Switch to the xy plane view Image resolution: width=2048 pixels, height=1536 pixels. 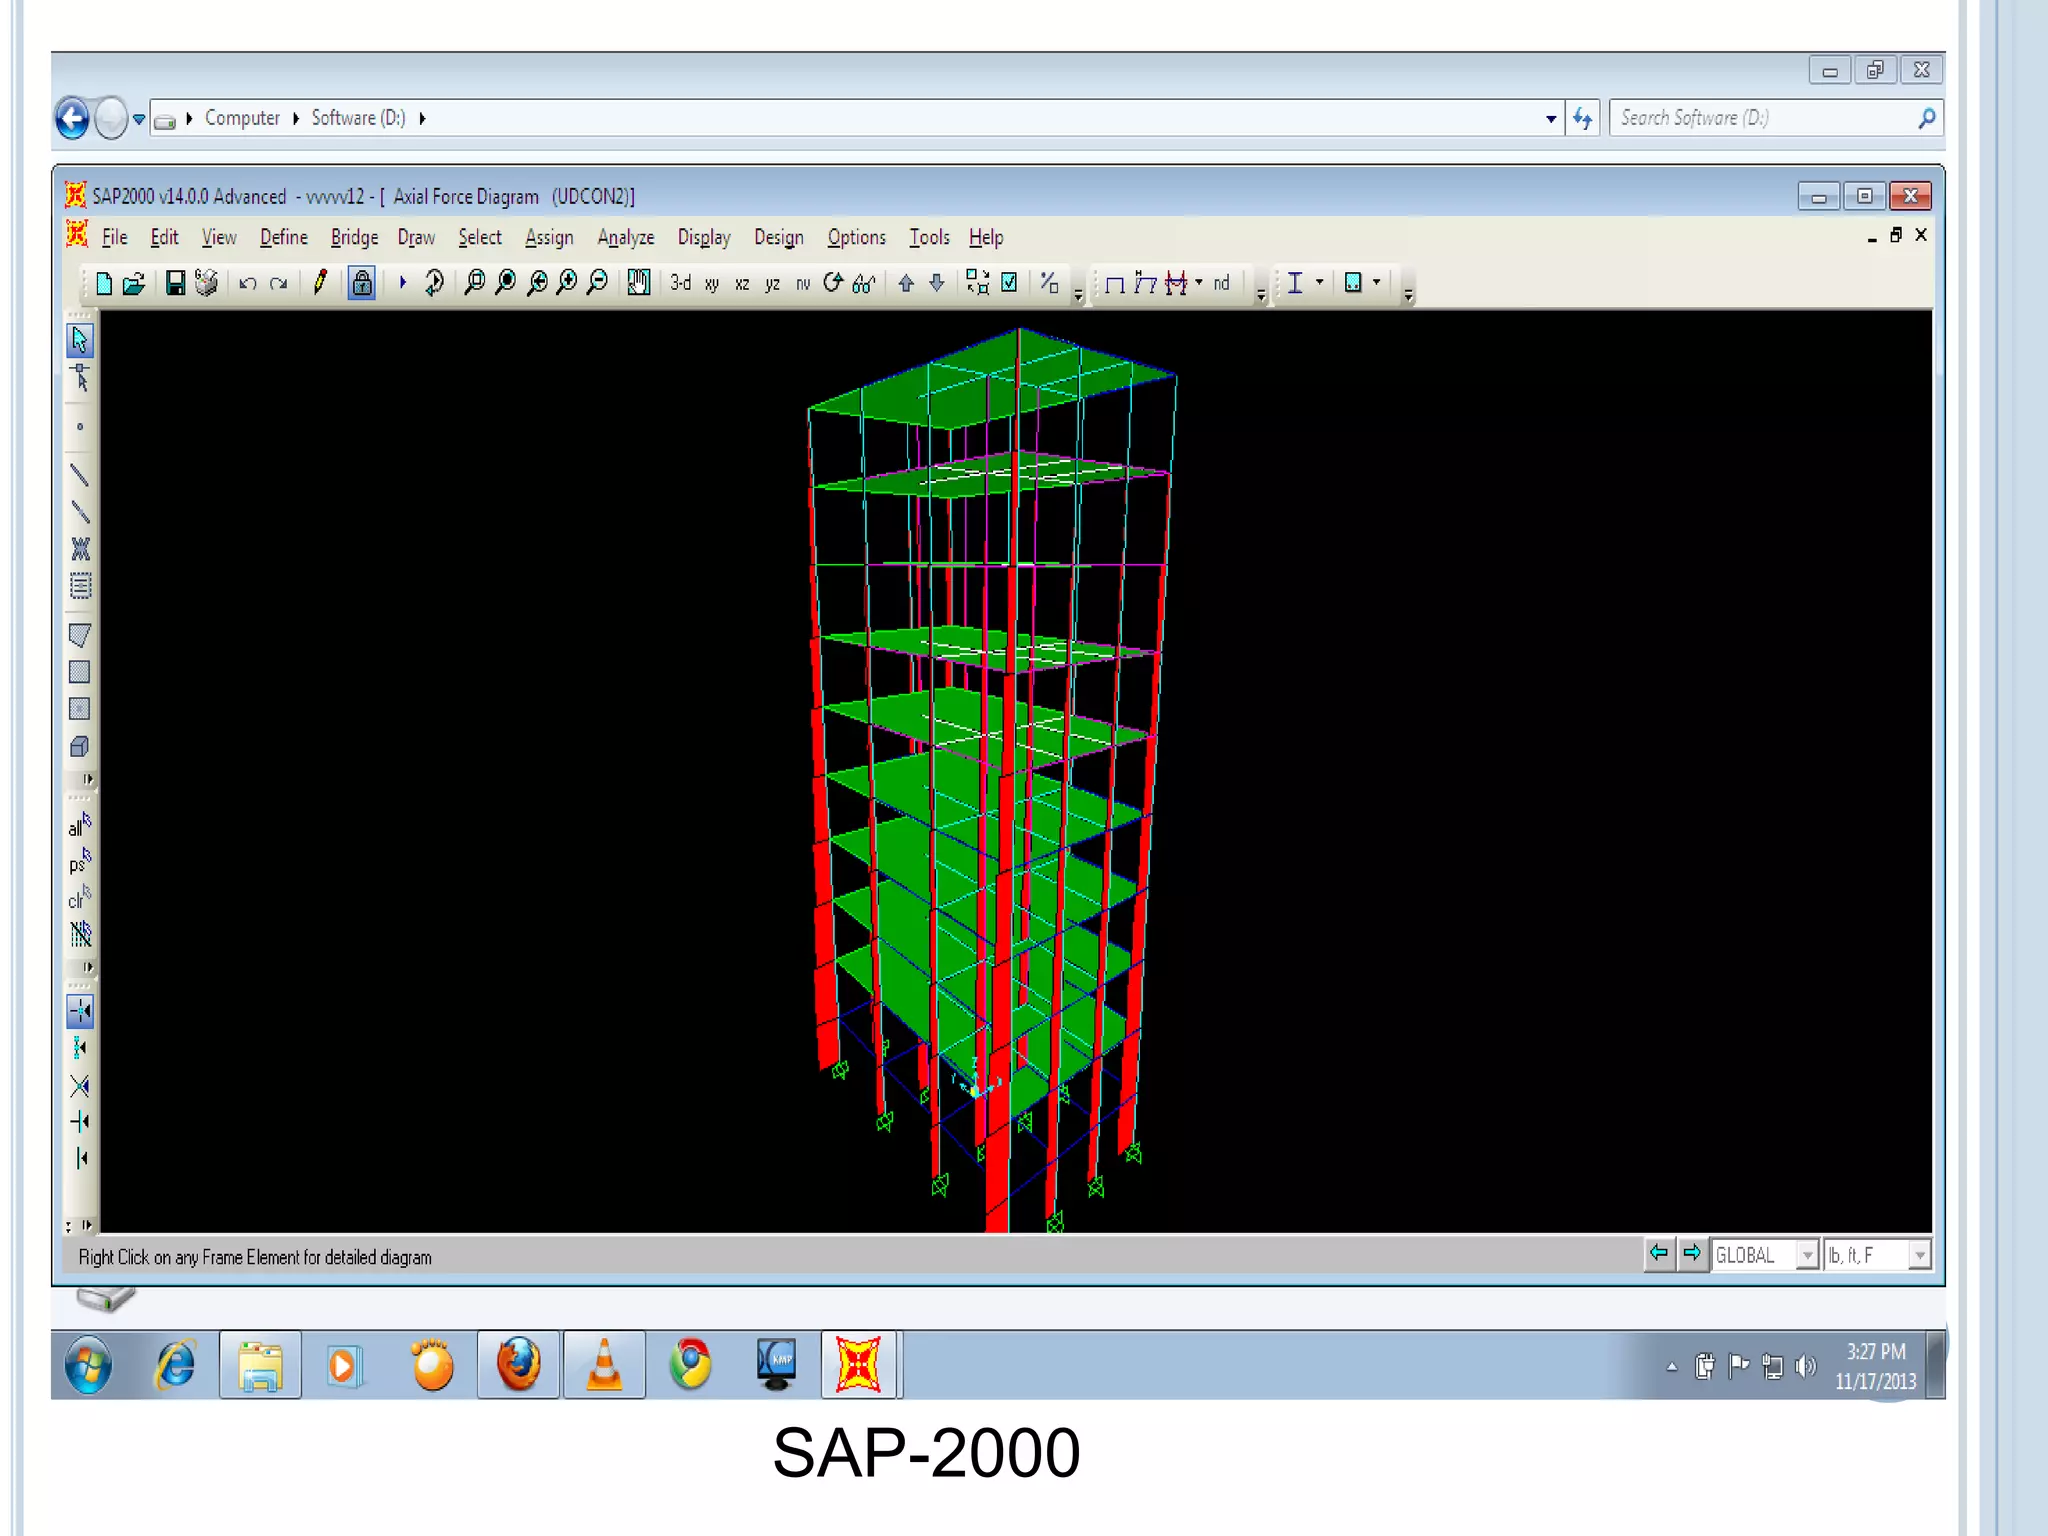[712, 284]
